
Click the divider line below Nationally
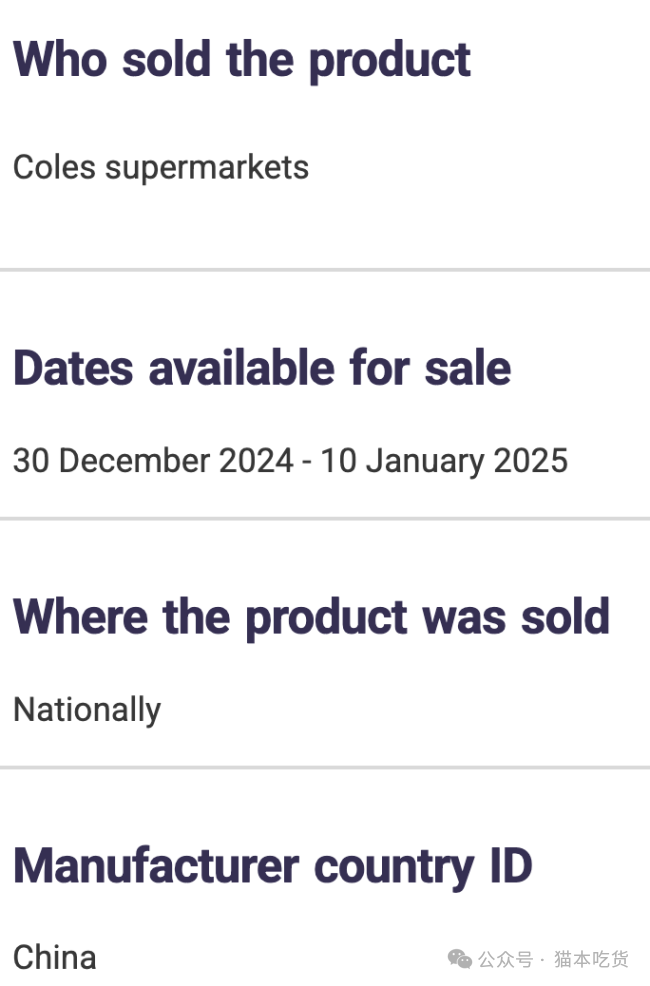325,767
